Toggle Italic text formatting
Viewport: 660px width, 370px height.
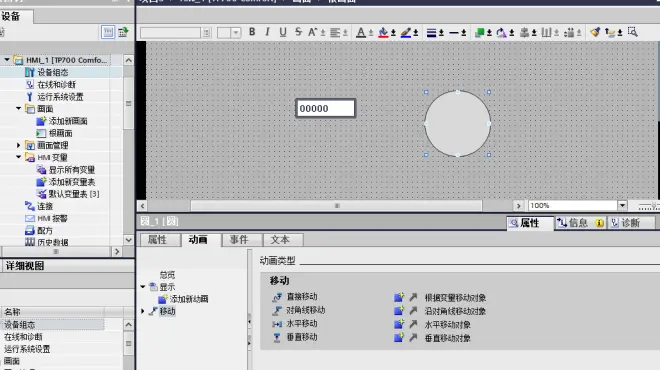[267, 32]
